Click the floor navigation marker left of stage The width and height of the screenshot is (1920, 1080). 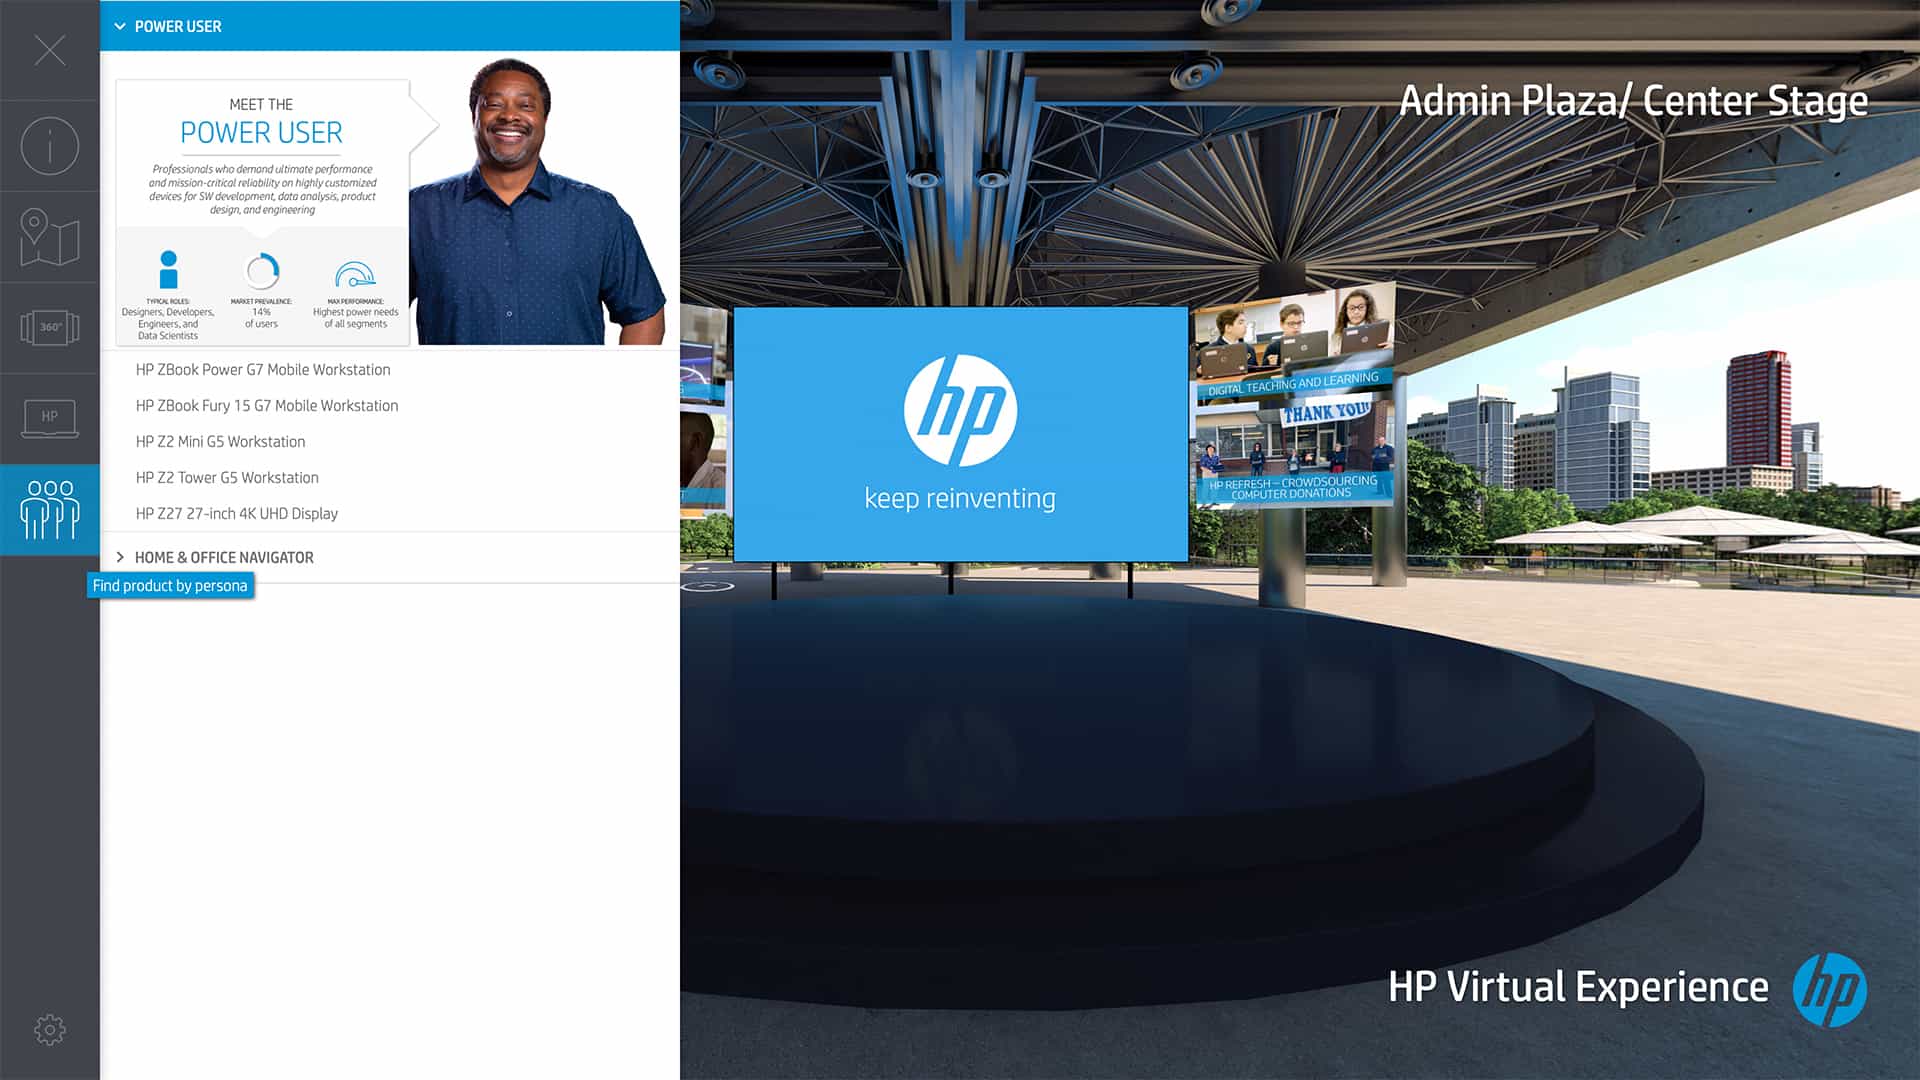coord(708,585)
